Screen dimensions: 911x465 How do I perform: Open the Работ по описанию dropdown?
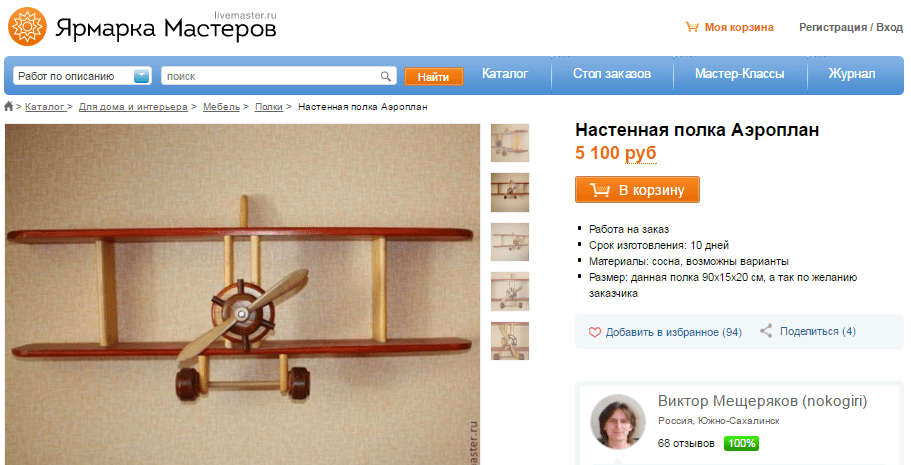pyautogui.click(x=82, y=76)
